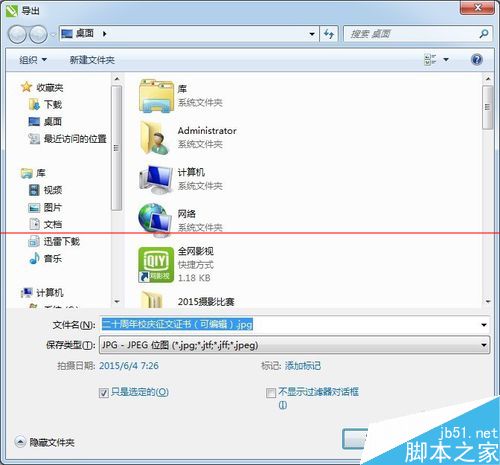Click the recent pages dropdown beside navigation arrows
Image resolution: width=500 pixels, height=465 pixels.
point(53,34)
